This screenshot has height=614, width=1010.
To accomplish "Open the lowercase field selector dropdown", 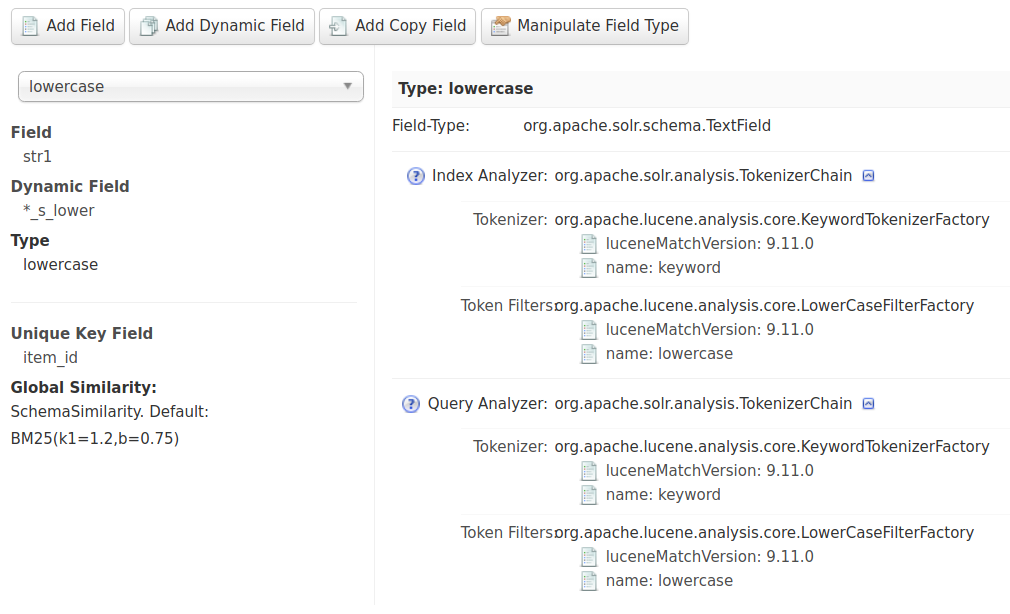I will pos(190,87).
